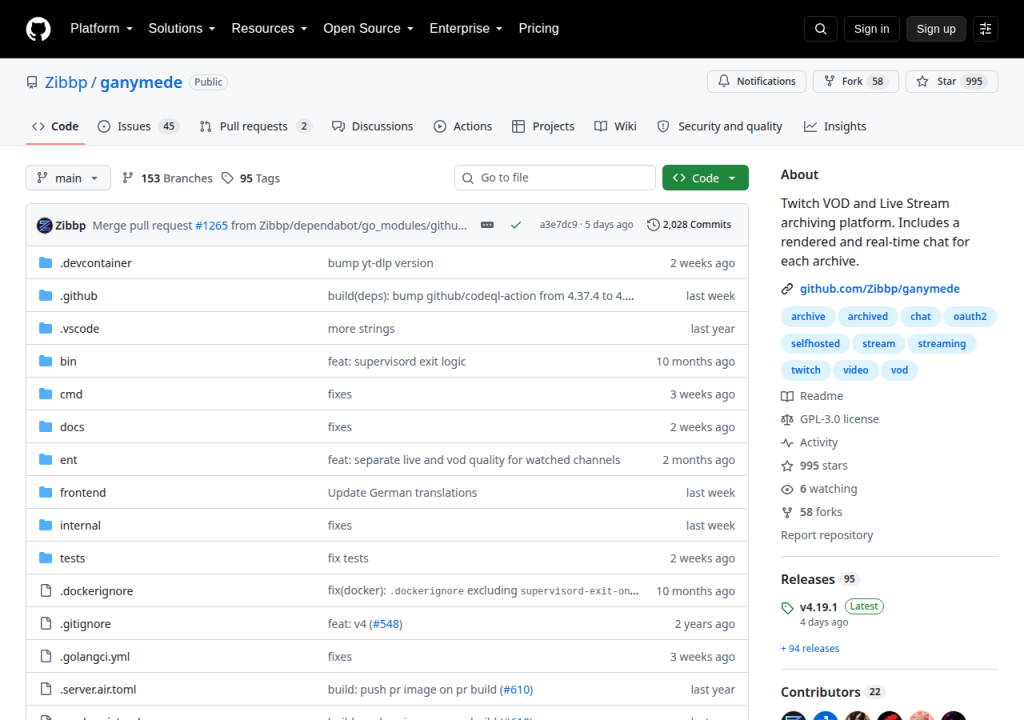1024x720 pixels.
Task: Open the Insights tab
Action: click(835, 127)
